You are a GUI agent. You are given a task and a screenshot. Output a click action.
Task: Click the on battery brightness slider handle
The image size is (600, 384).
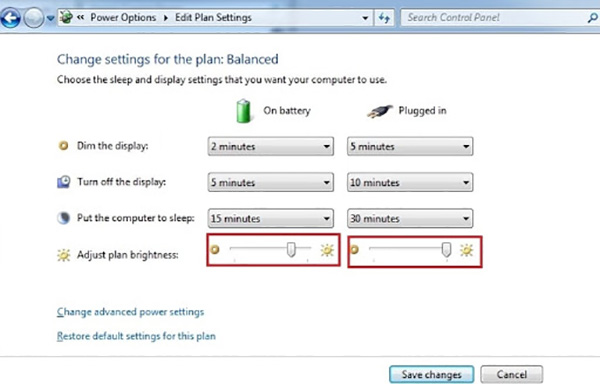(x=291, y=250)
